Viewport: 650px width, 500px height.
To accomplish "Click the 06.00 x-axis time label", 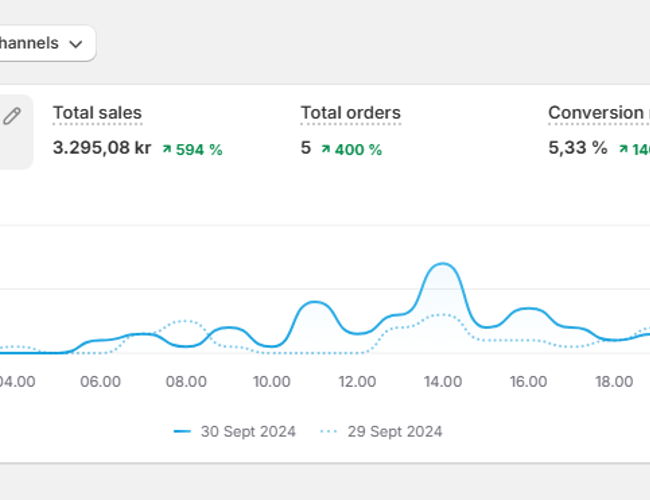I will click(101, 381).
